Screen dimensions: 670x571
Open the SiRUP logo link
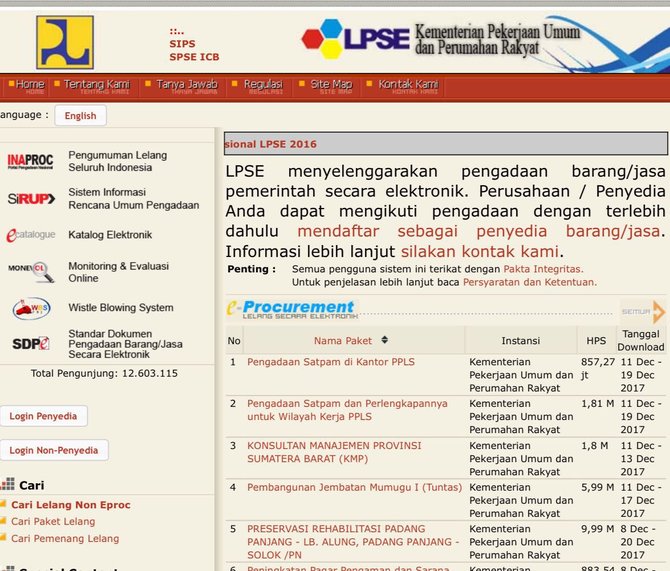click(31, 199)
